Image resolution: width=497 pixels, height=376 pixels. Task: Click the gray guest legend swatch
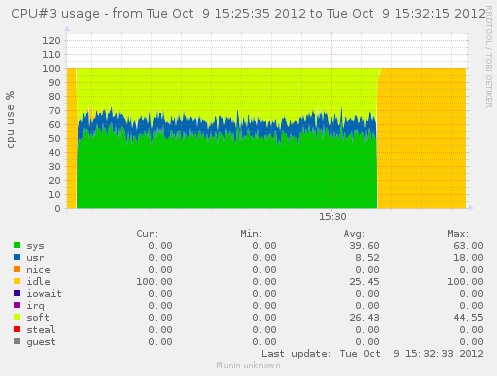pos(17,341)
